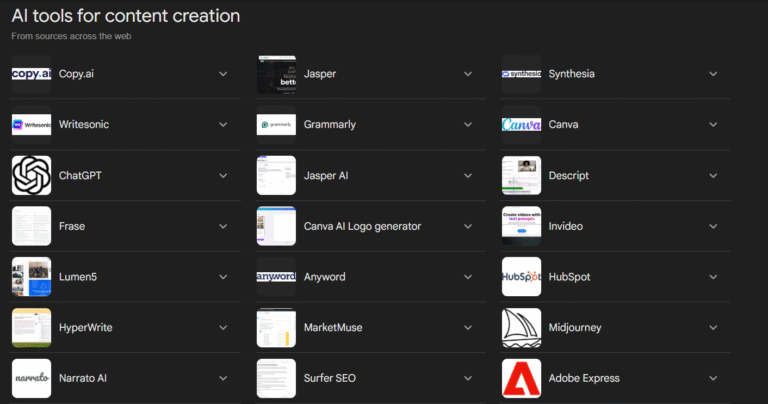The width and height of the screenshot is (768, 404).
Task: Click the Midjourney sailboat logo icon
Action: 522,328
